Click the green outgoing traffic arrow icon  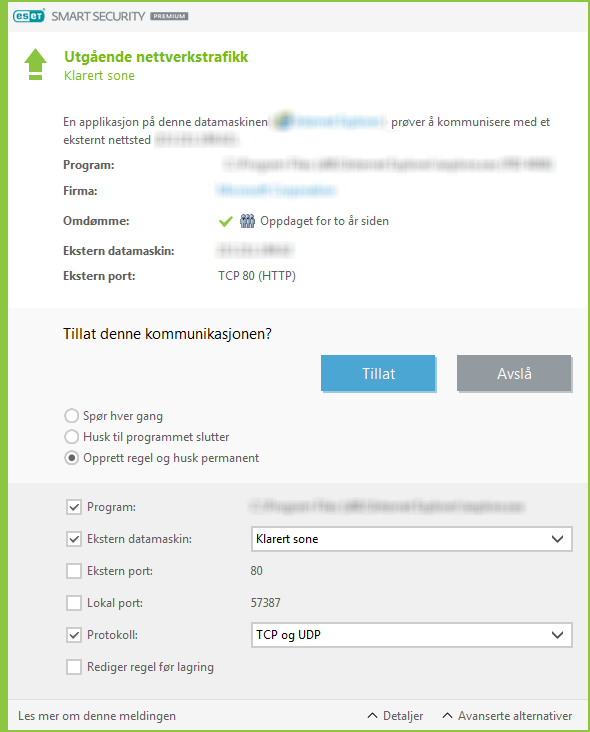(35, 64)
